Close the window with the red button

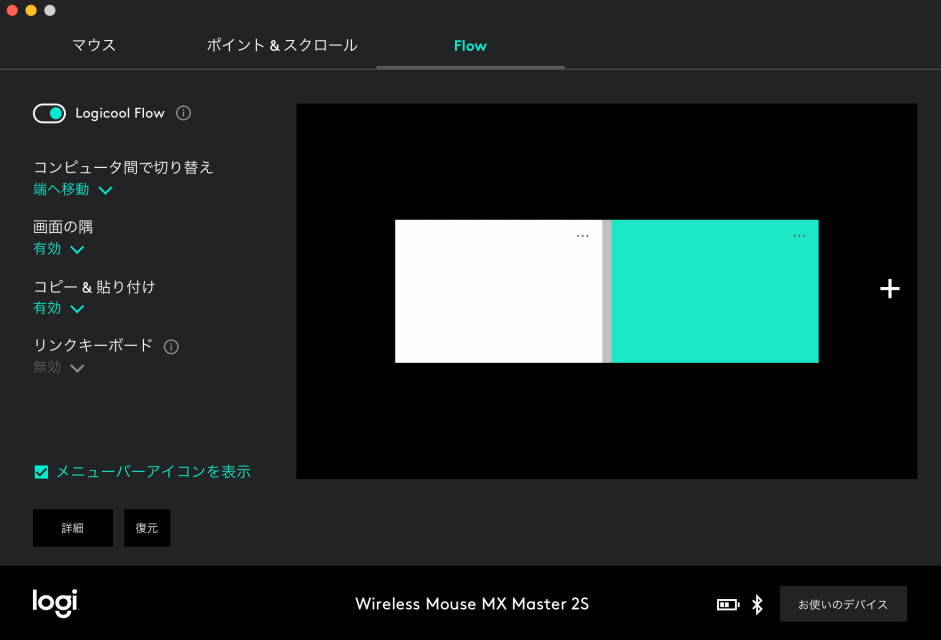tap(12, 10)
